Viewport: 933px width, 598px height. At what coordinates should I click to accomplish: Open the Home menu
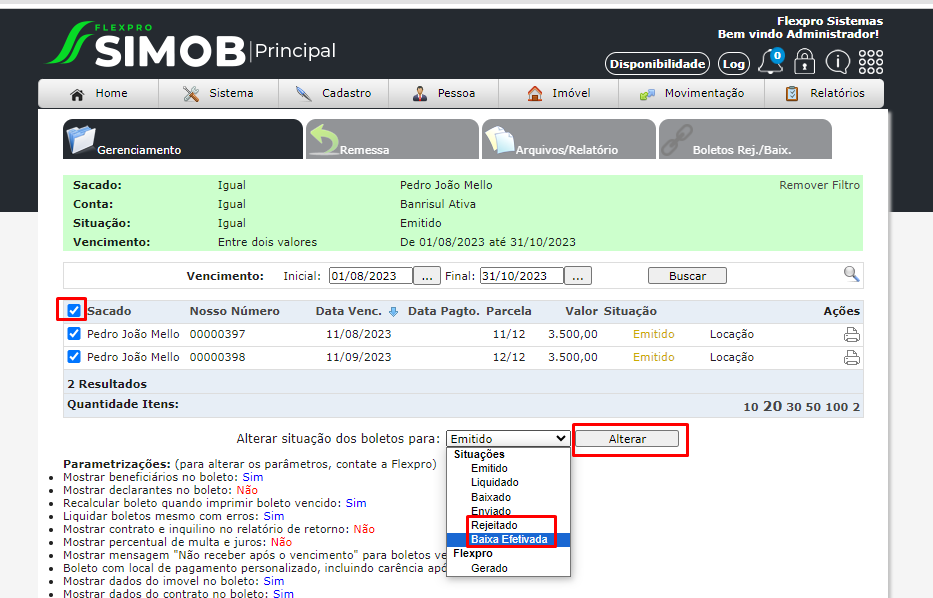pos(99,93)
